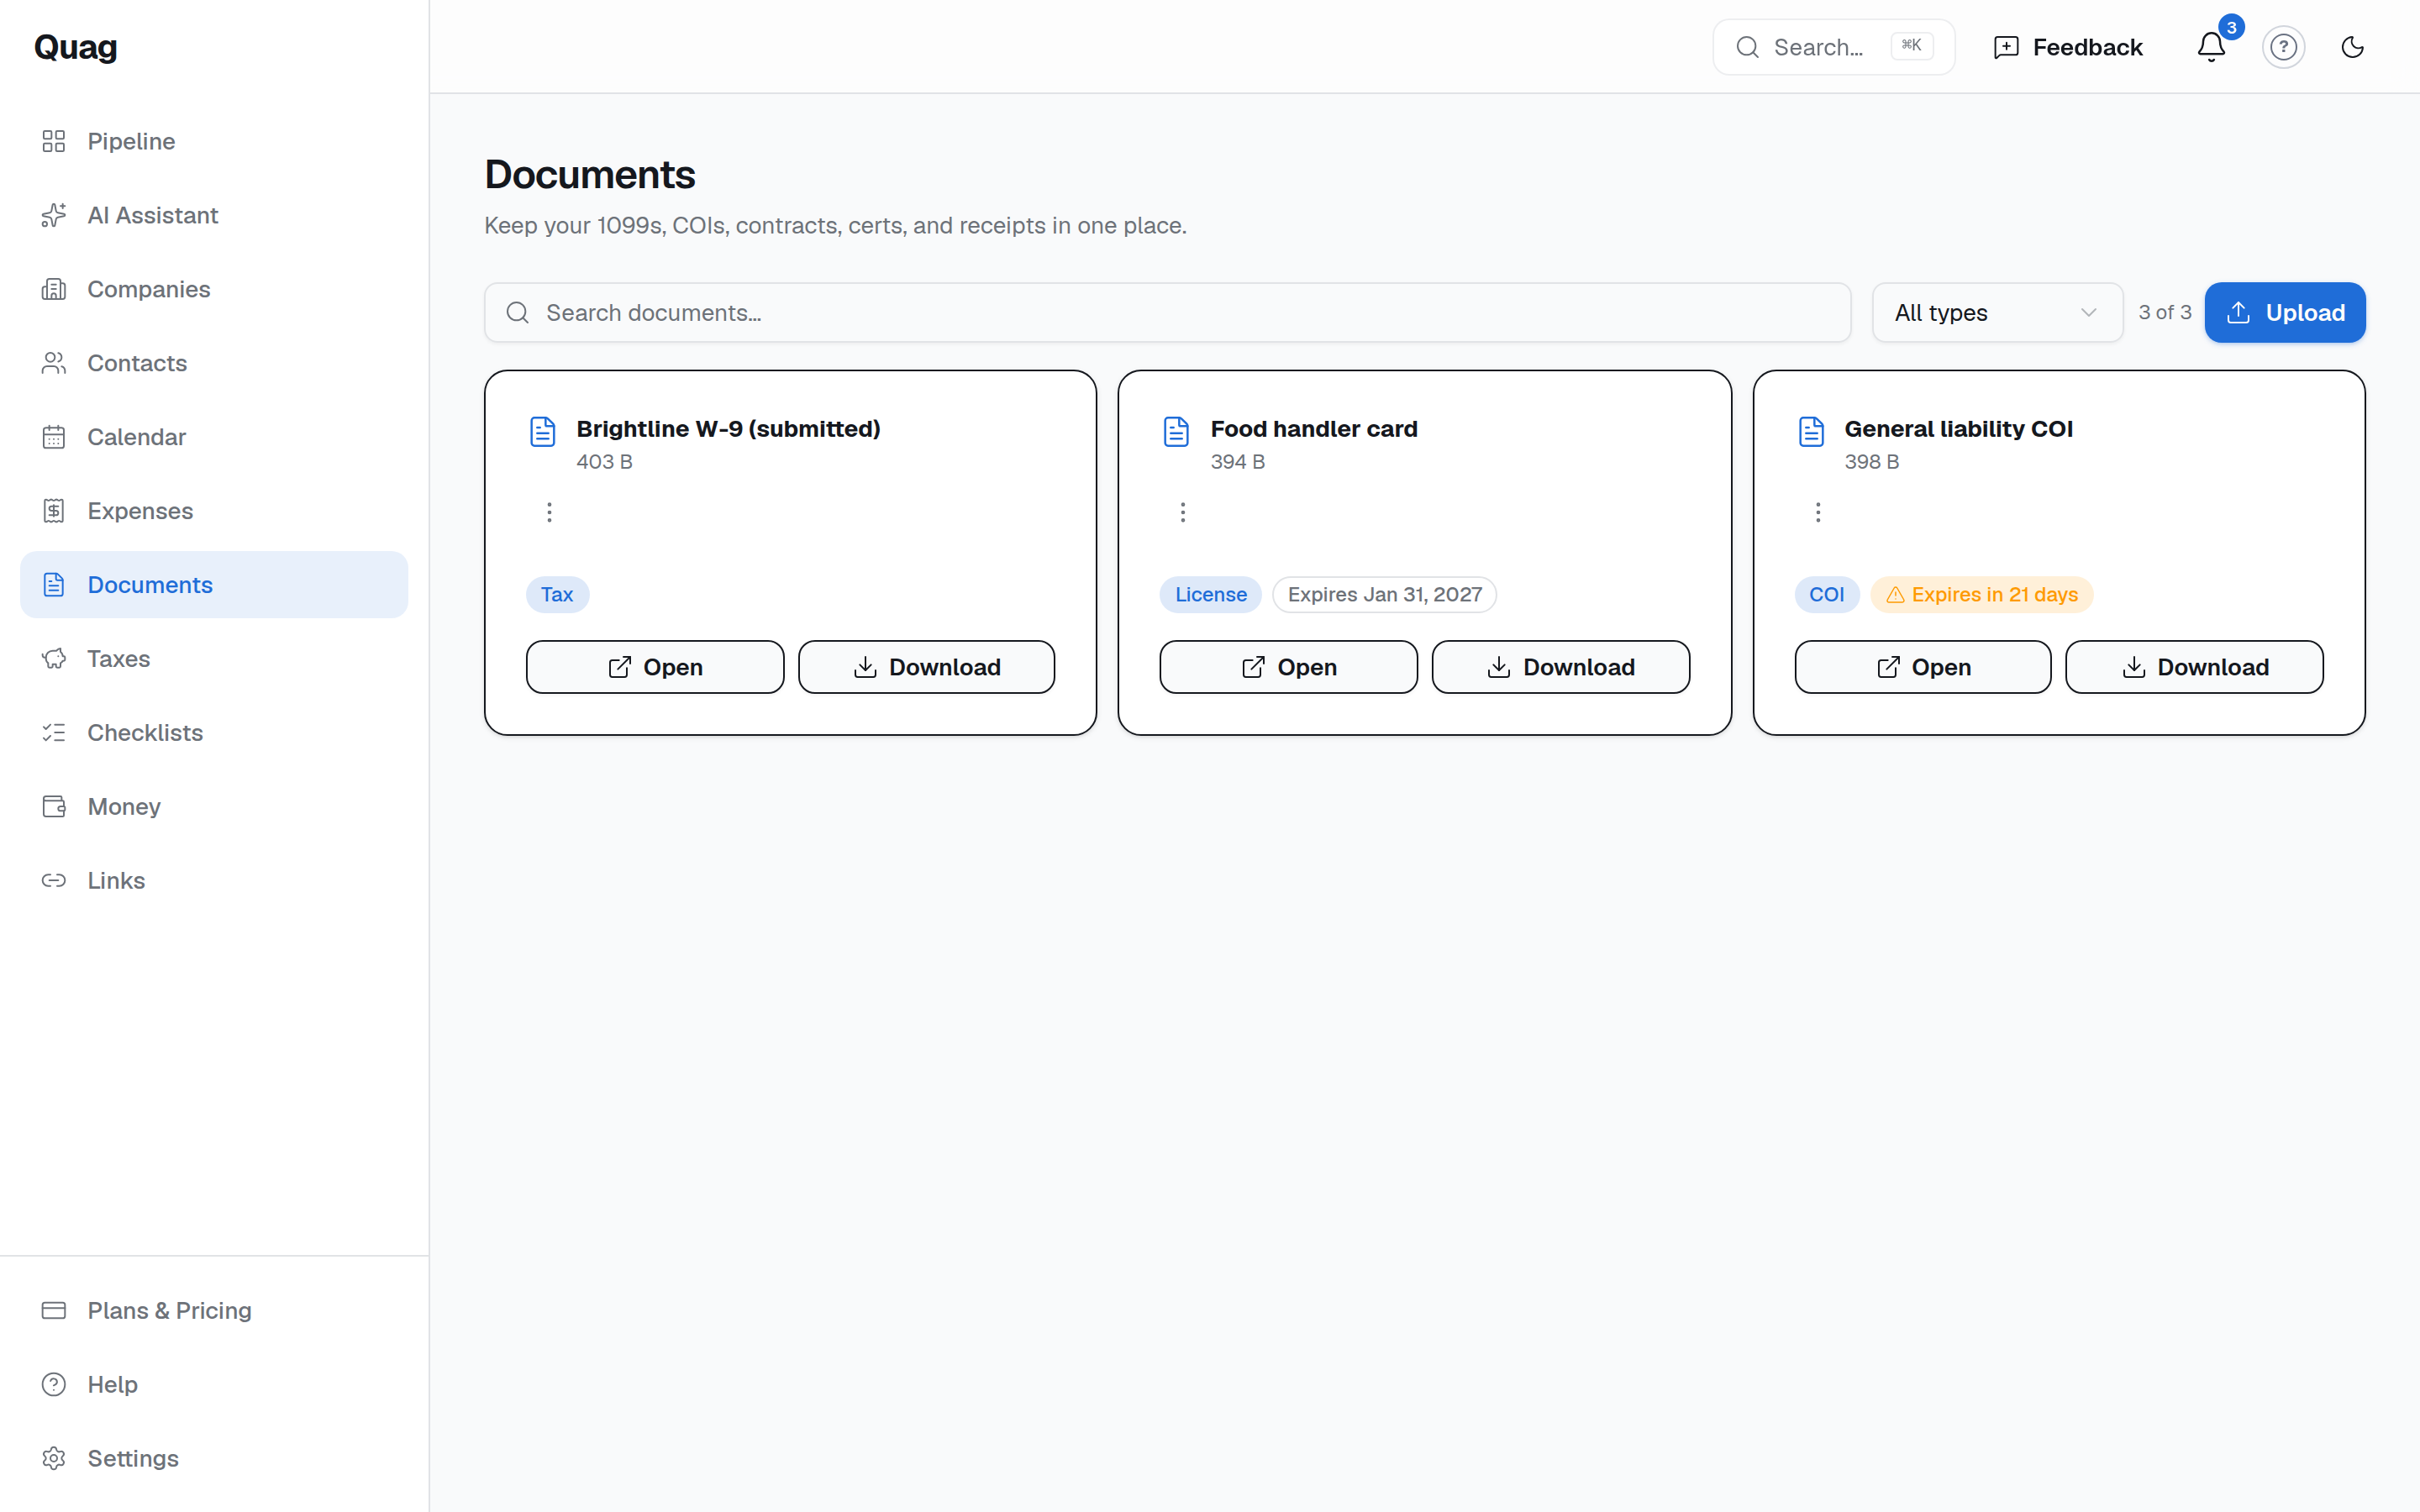Open Help from the sidebar
The height and width of the screenshot is (1512, 2420).
tap(214, 1385)
